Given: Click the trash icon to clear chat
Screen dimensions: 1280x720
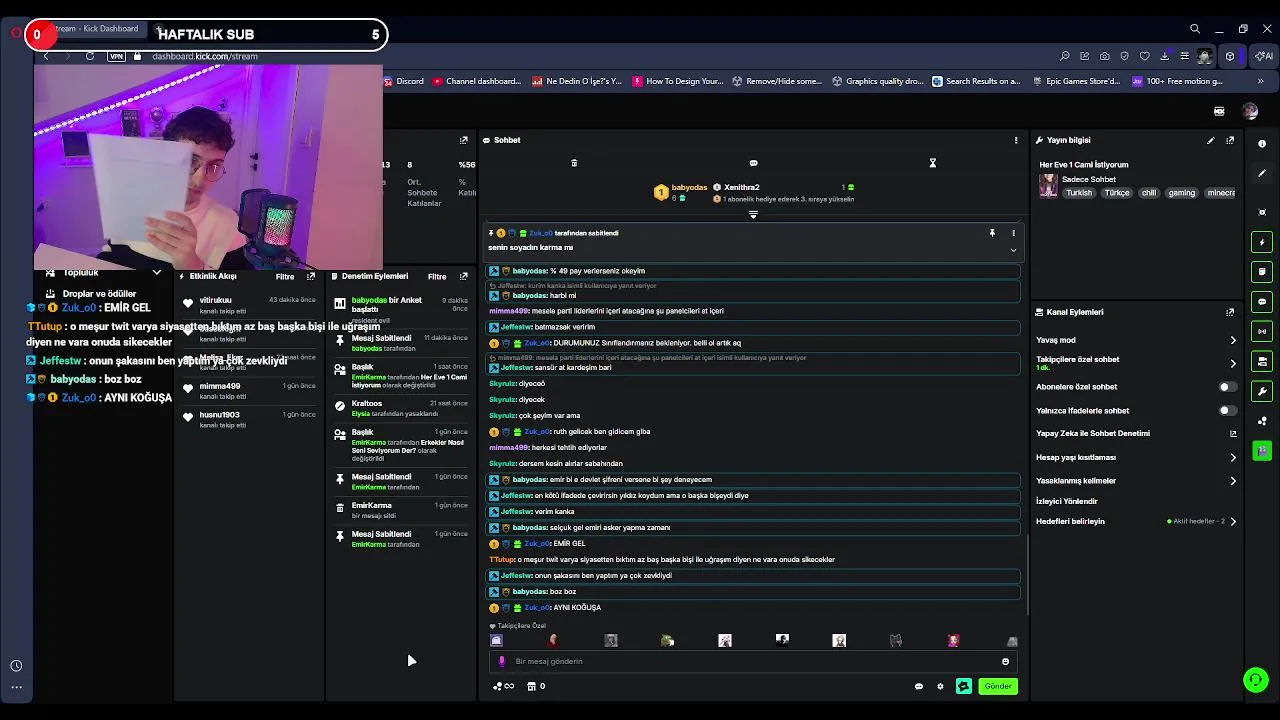Looking at the screenshot, I should click(x=574, y=163).
